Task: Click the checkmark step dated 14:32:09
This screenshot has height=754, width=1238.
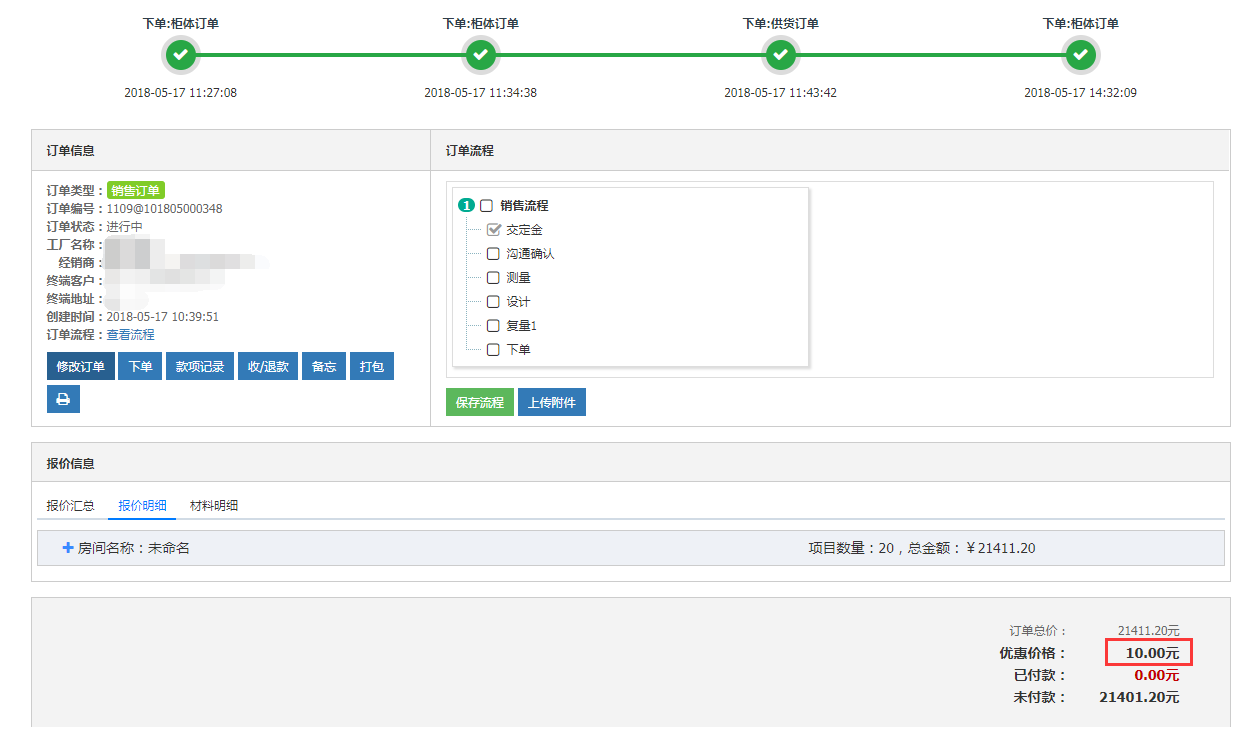Action: pyautogui.click(x=1080, y=56)
